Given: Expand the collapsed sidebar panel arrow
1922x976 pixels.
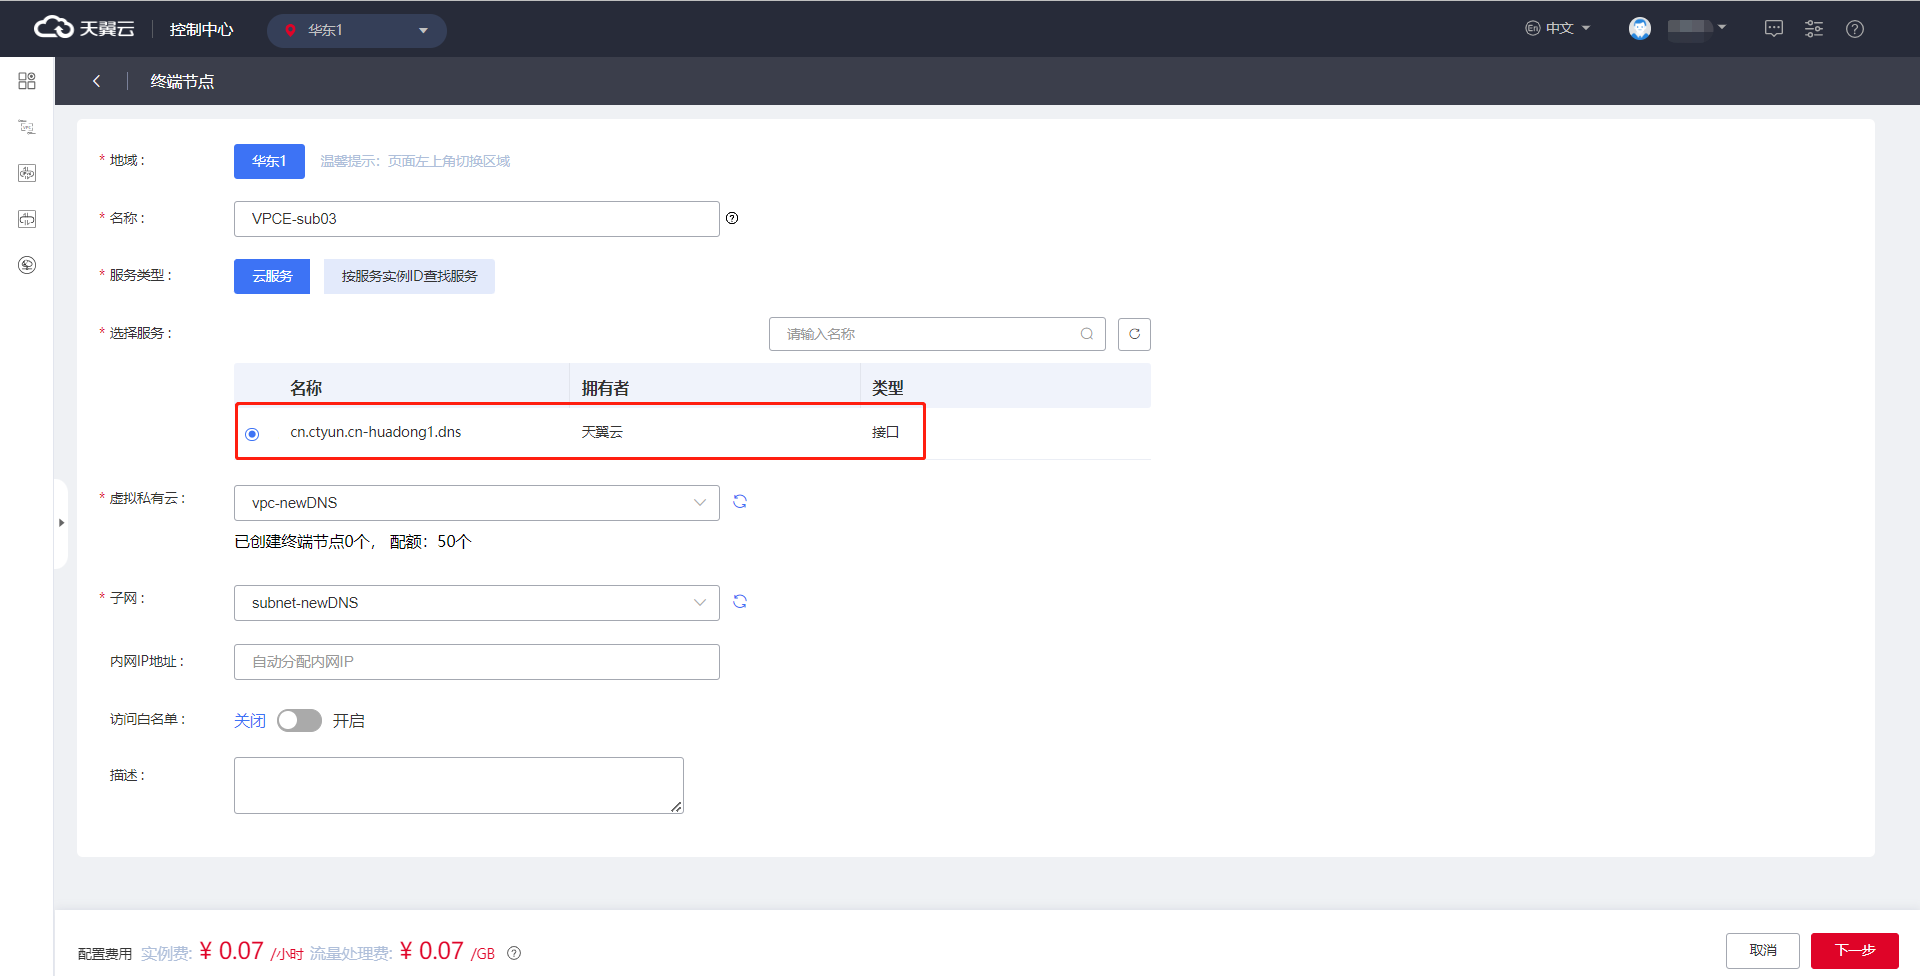Looking at the screenshot, I should point(61,523).
